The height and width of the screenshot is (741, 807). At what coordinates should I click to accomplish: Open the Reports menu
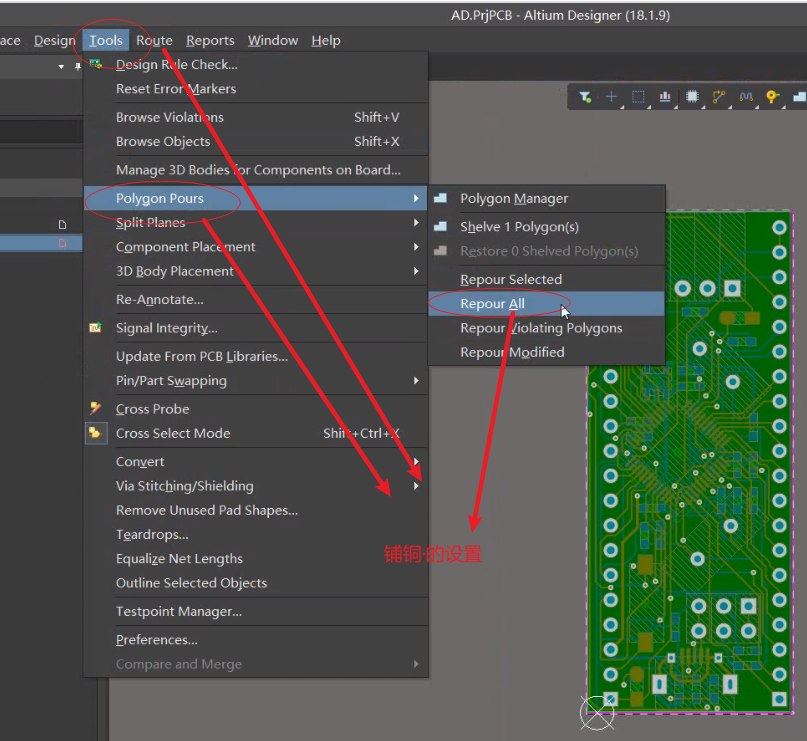pos(210,40)
